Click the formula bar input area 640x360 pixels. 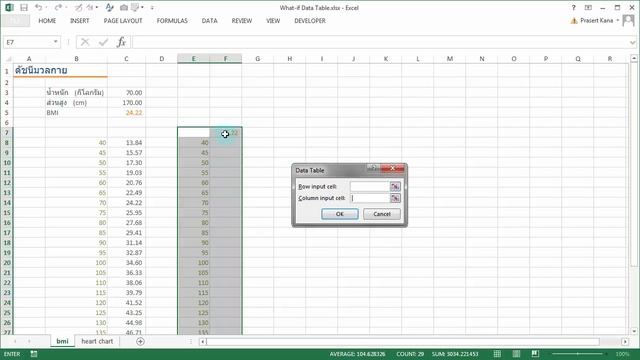[380, 42]
